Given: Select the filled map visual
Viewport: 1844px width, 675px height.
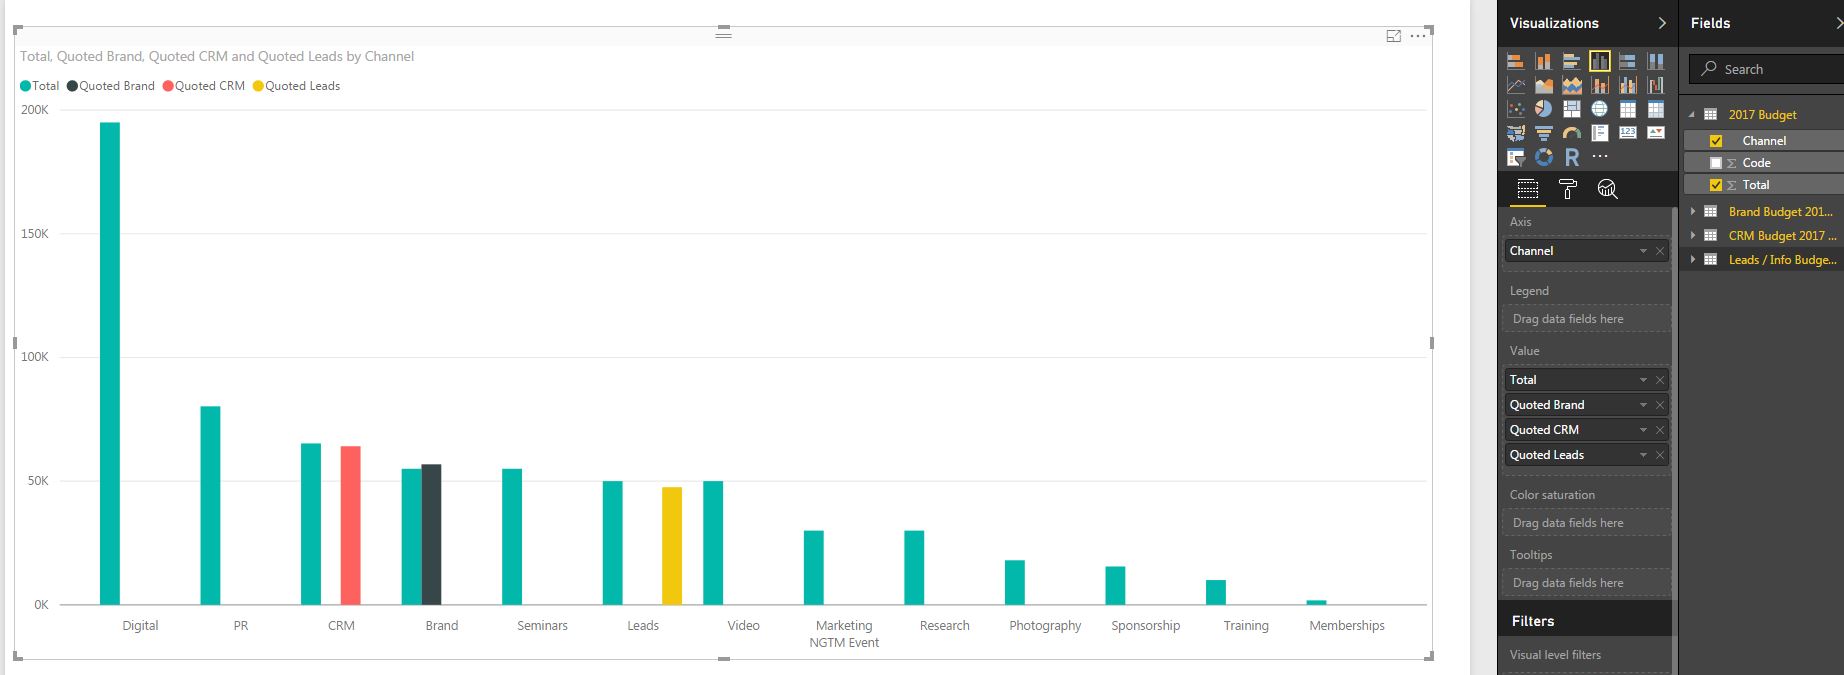Looking at the screenshot, I should click(x=1516, y=133).
